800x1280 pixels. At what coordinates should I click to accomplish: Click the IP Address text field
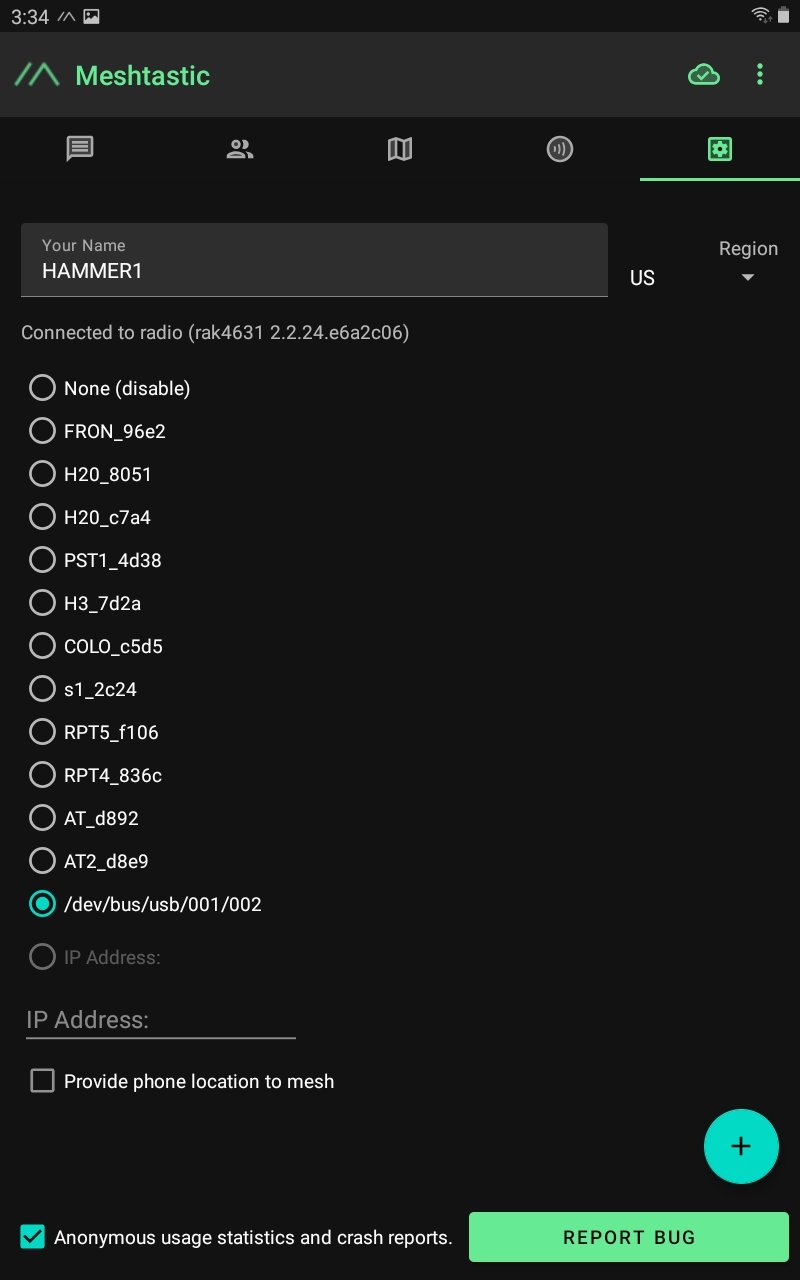click(x=160, y=1020)
